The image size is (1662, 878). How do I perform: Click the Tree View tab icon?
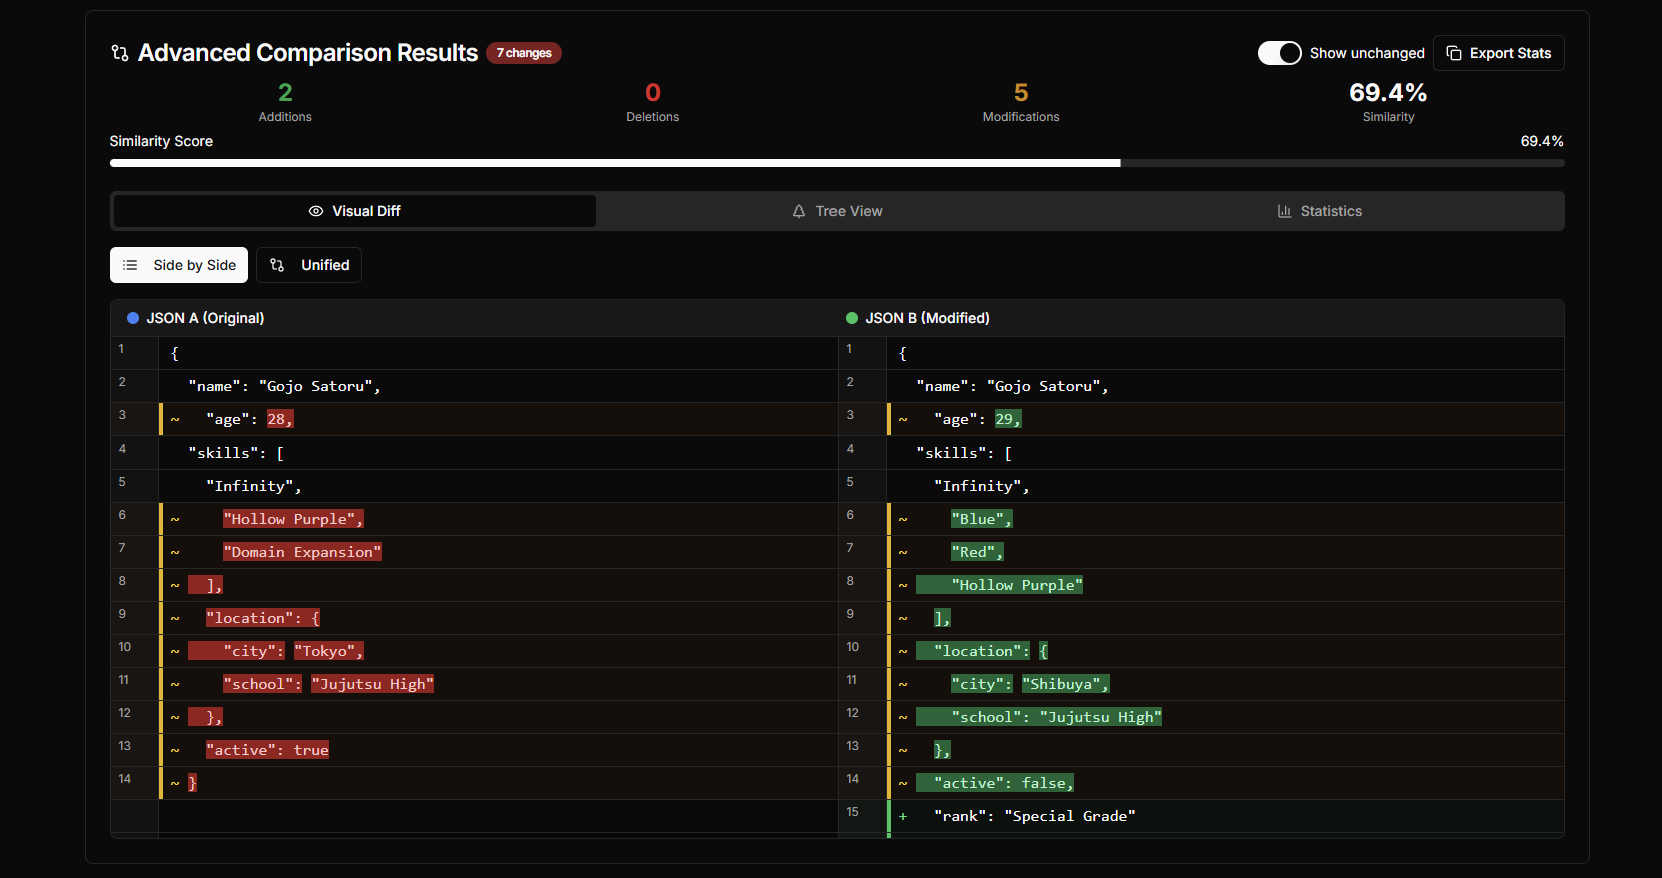pos(799,211)
